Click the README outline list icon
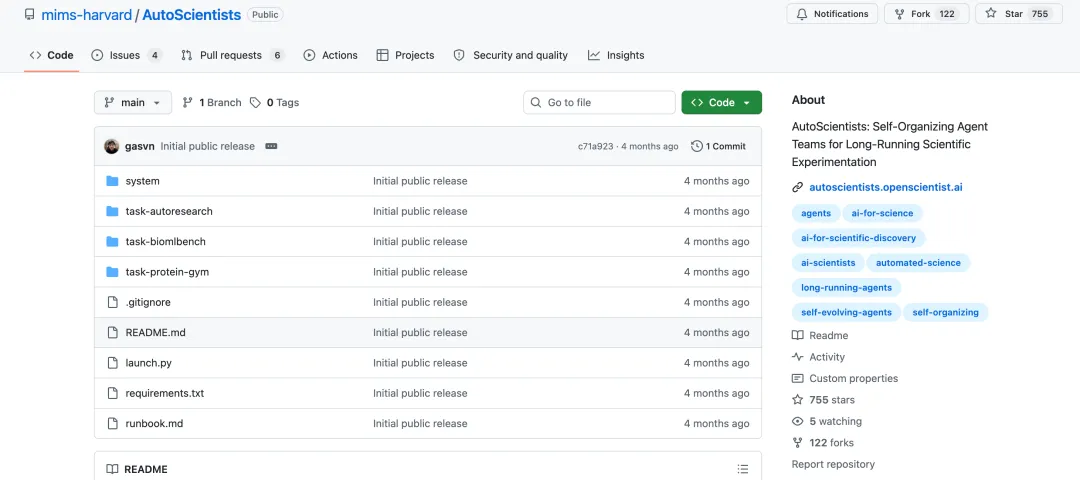 click(742, 469)
